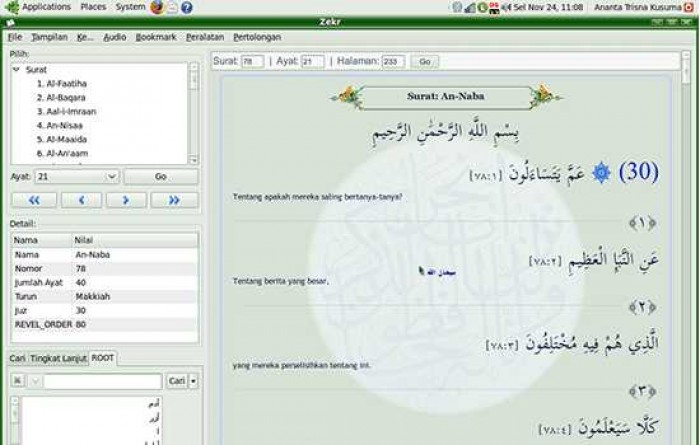This screenshot has height=445, width=700.
Task: Click the REVEL_ORDER row in Detail
Action: pos(104,324)
